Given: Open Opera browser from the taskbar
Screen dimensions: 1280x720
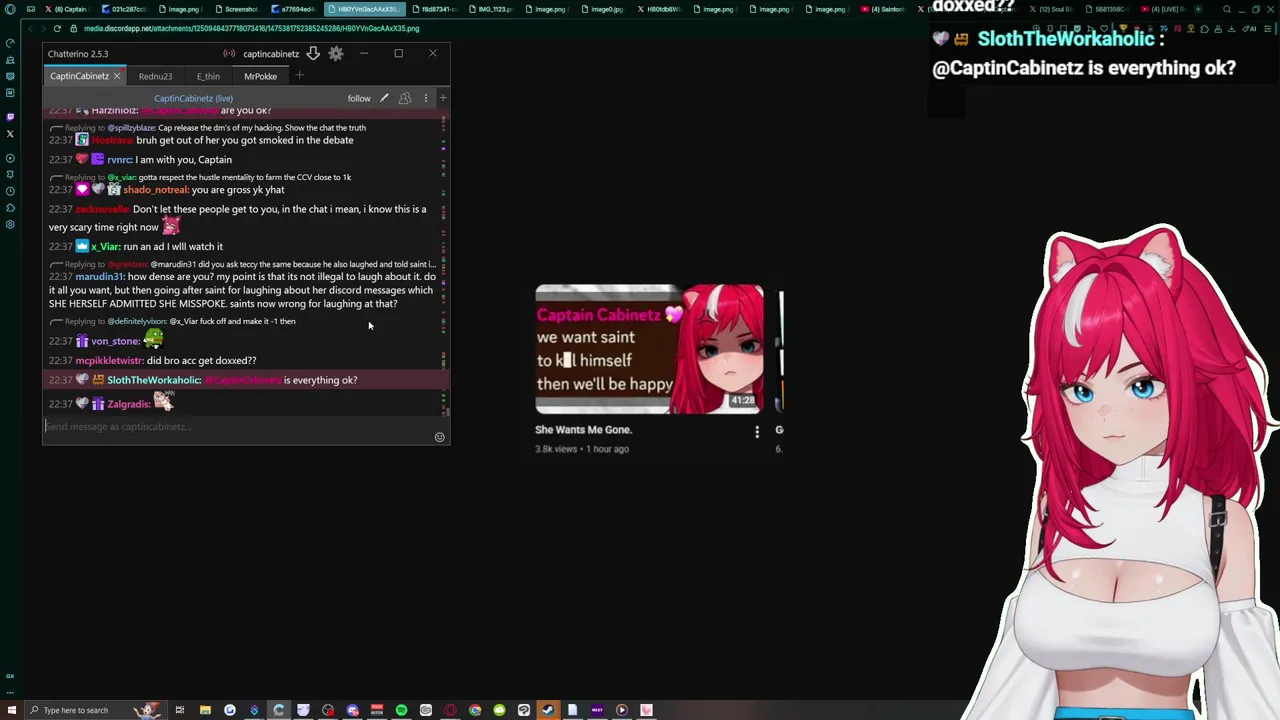Looking at the screenshot, I should tap(450, 710).
